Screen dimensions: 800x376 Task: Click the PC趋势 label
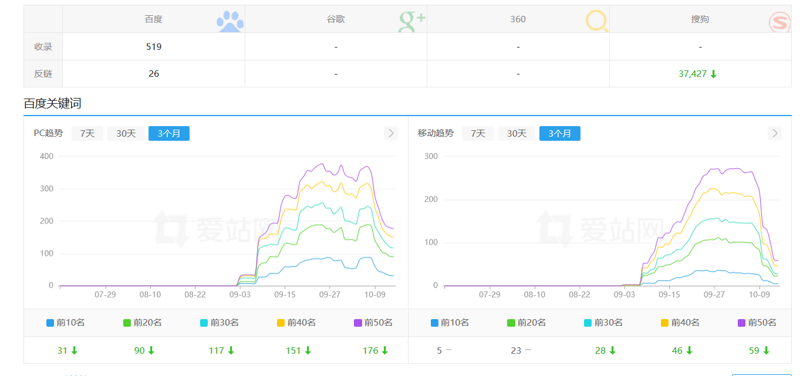point(48,134)
